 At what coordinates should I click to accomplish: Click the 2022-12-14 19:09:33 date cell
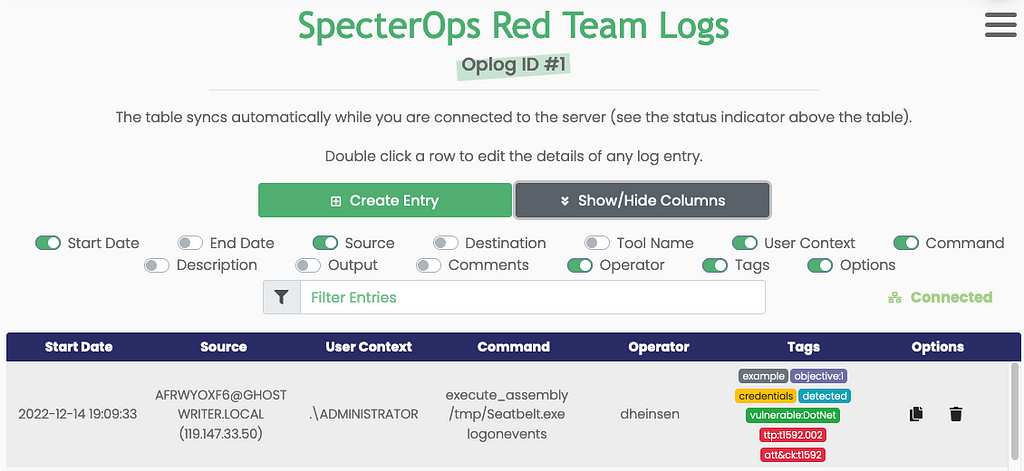pos(78,414)
